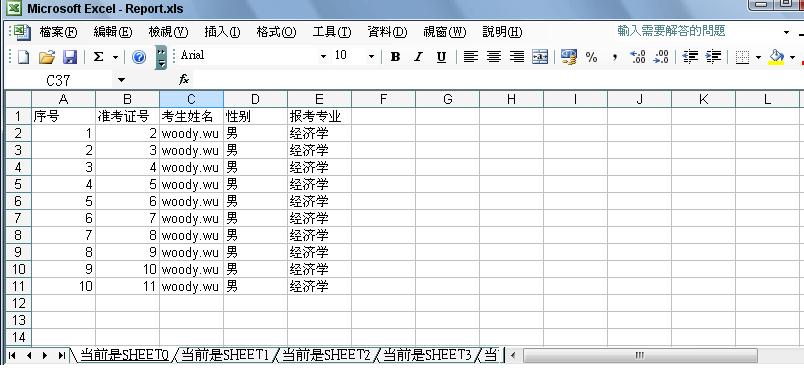
Task: Click Decrease Indent icon
Action: tap(691, 57)
